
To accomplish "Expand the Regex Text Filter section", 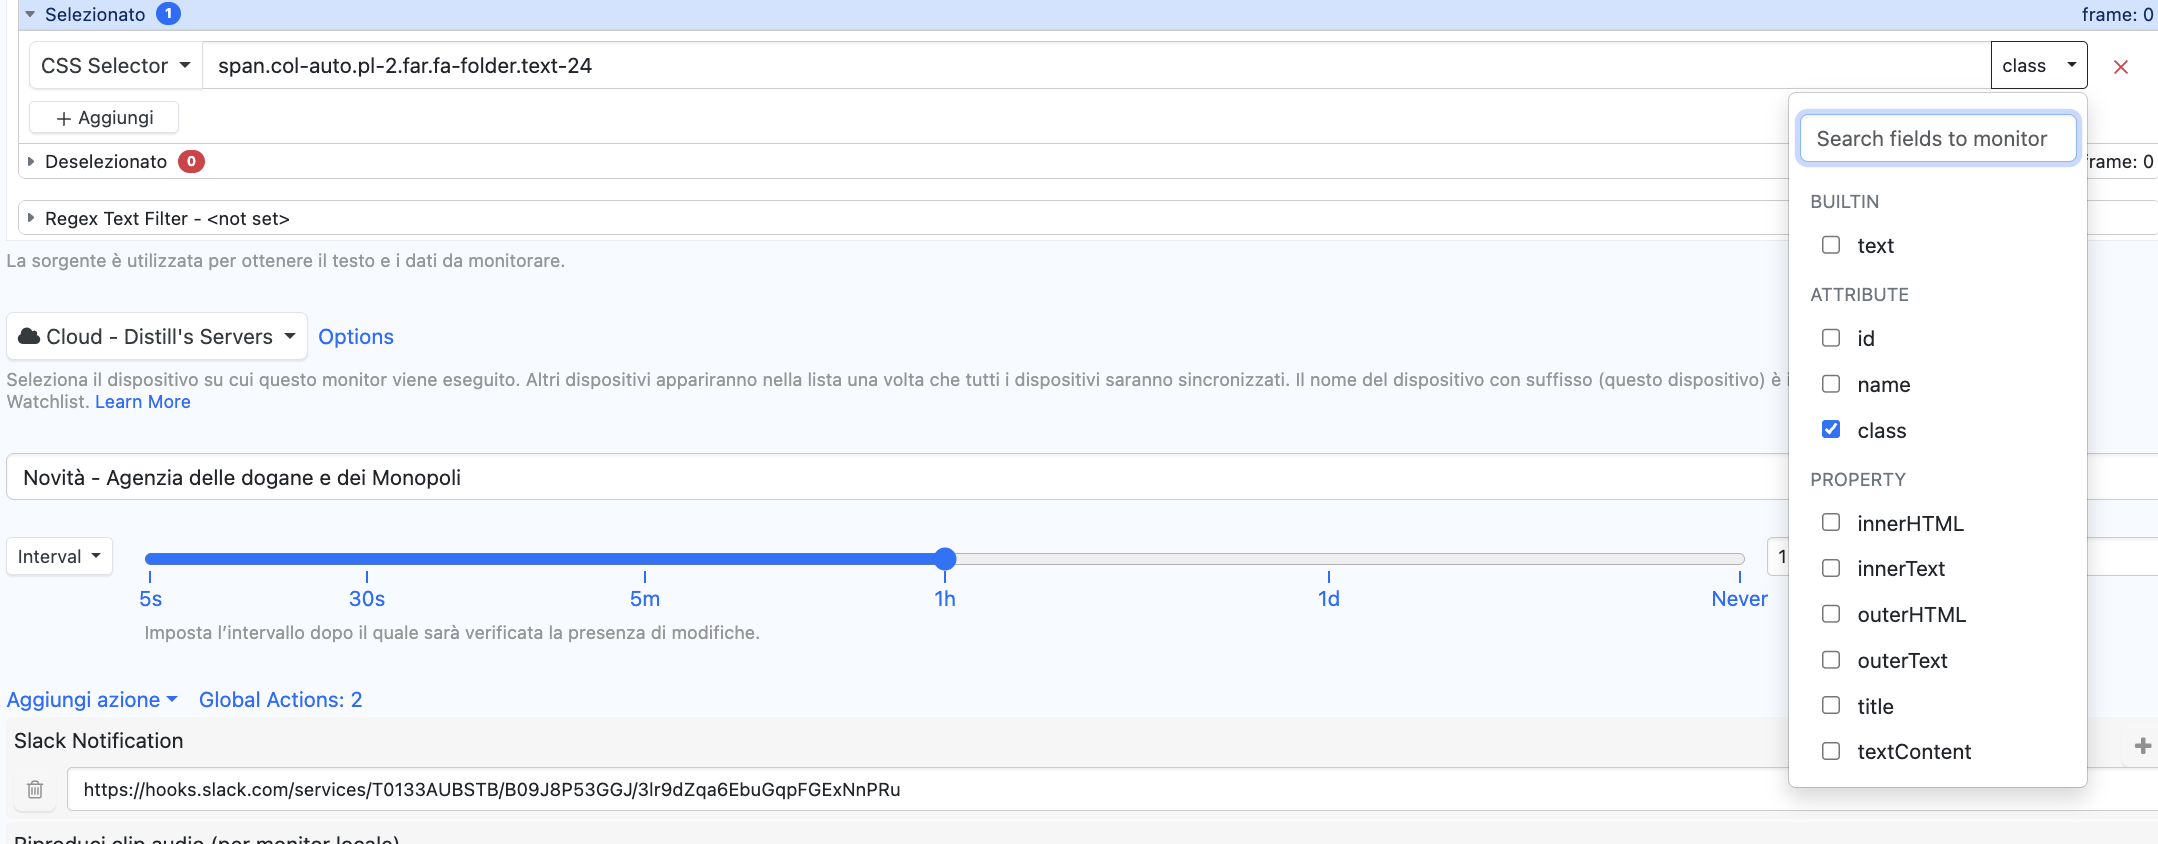I will [x=31, y=218].
